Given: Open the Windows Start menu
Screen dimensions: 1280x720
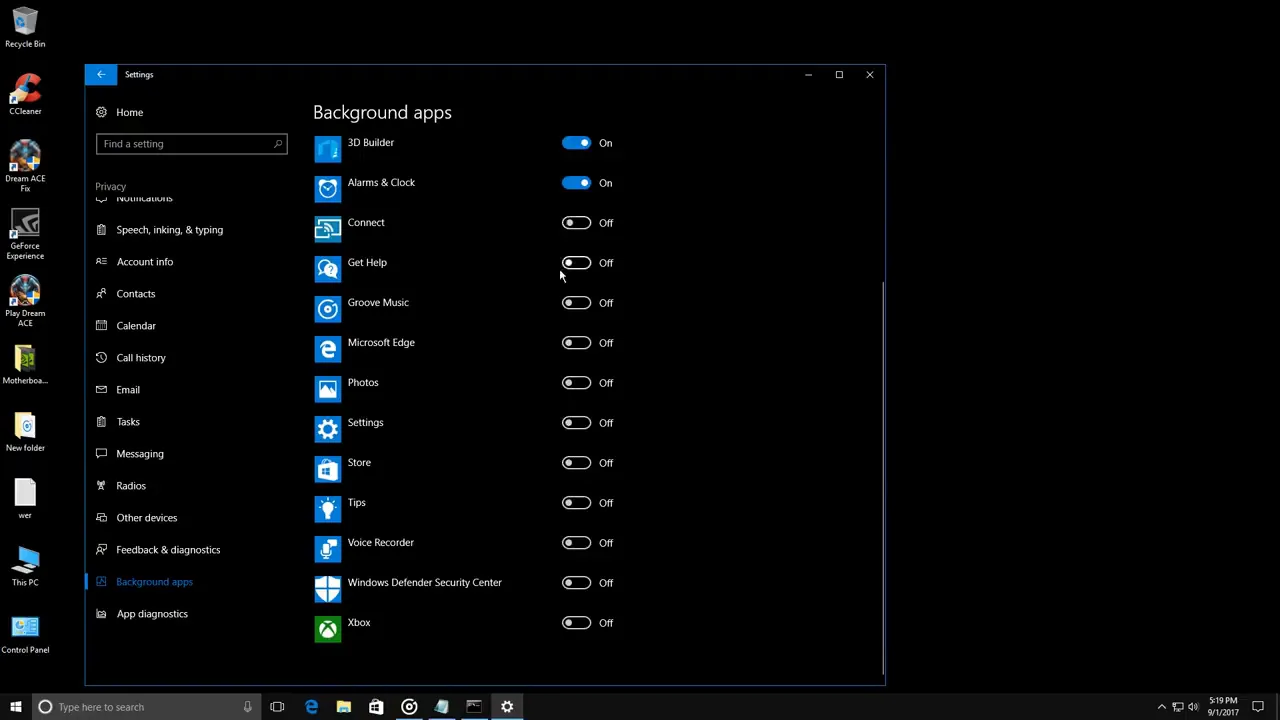Looking at the screenshot, I should click(x=15, y=707).
